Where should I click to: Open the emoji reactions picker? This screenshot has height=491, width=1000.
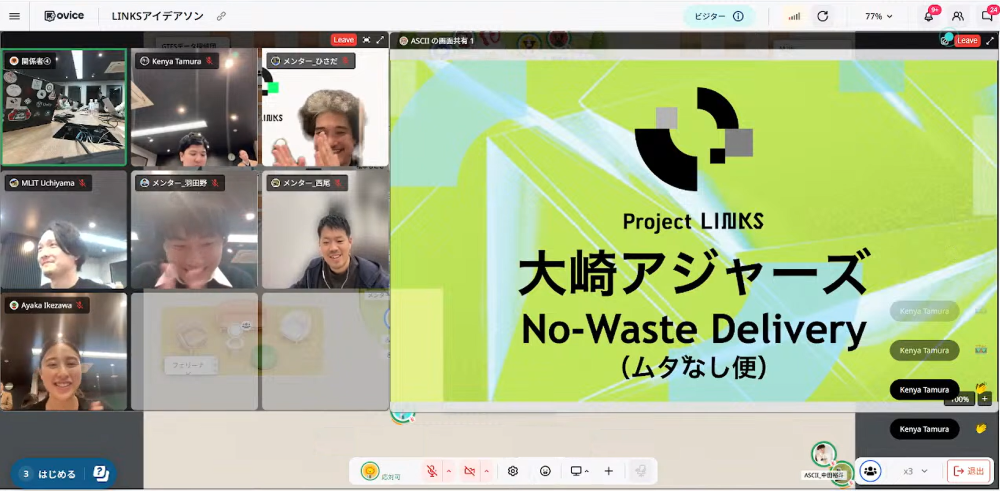(x=545, y=471)
